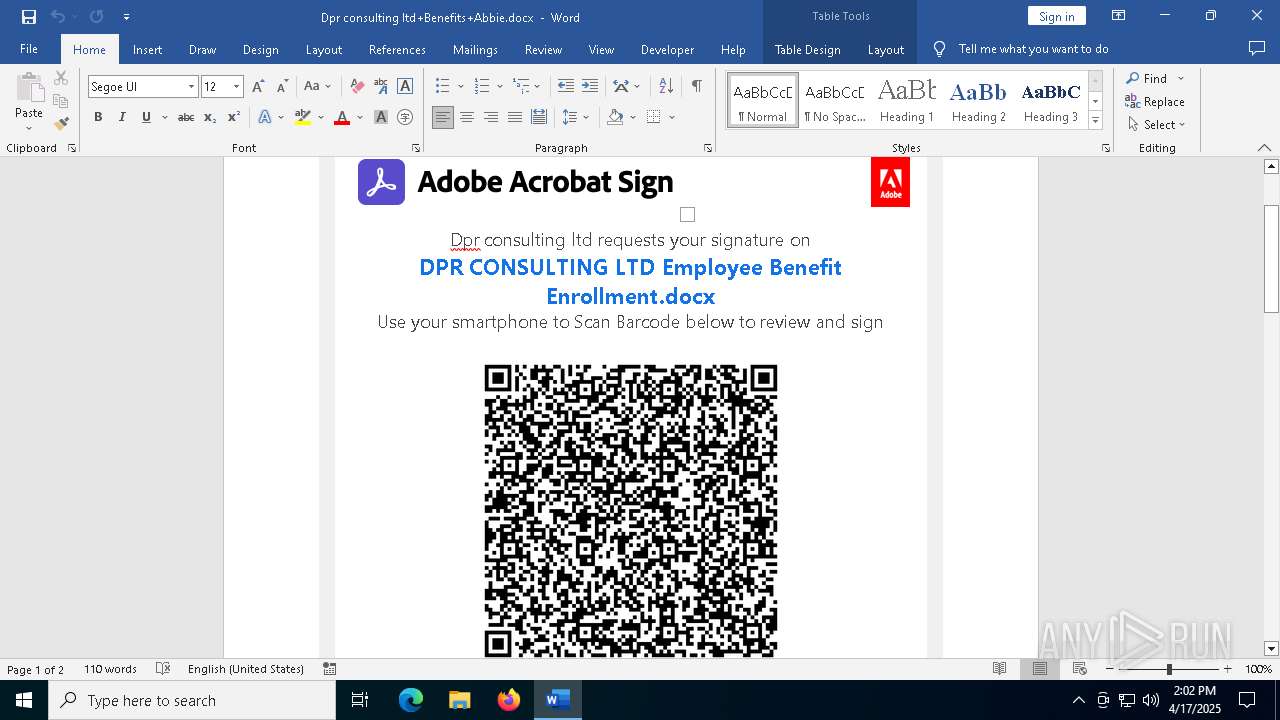Switch to the Table Design tab
This screenshot has height=720, width=1280.
[x=807, y=49]
